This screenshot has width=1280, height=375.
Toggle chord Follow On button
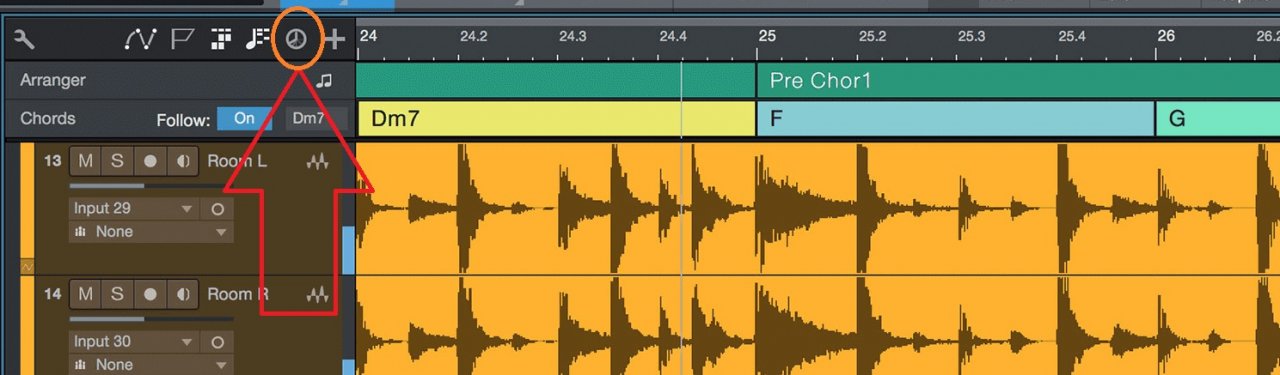click(245, 118)
